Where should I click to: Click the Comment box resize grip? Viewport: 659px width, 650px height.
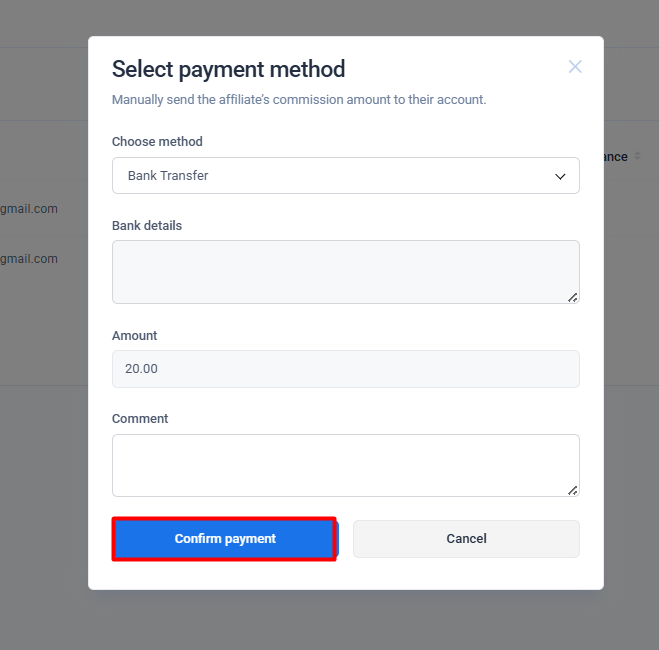point(573,490)
